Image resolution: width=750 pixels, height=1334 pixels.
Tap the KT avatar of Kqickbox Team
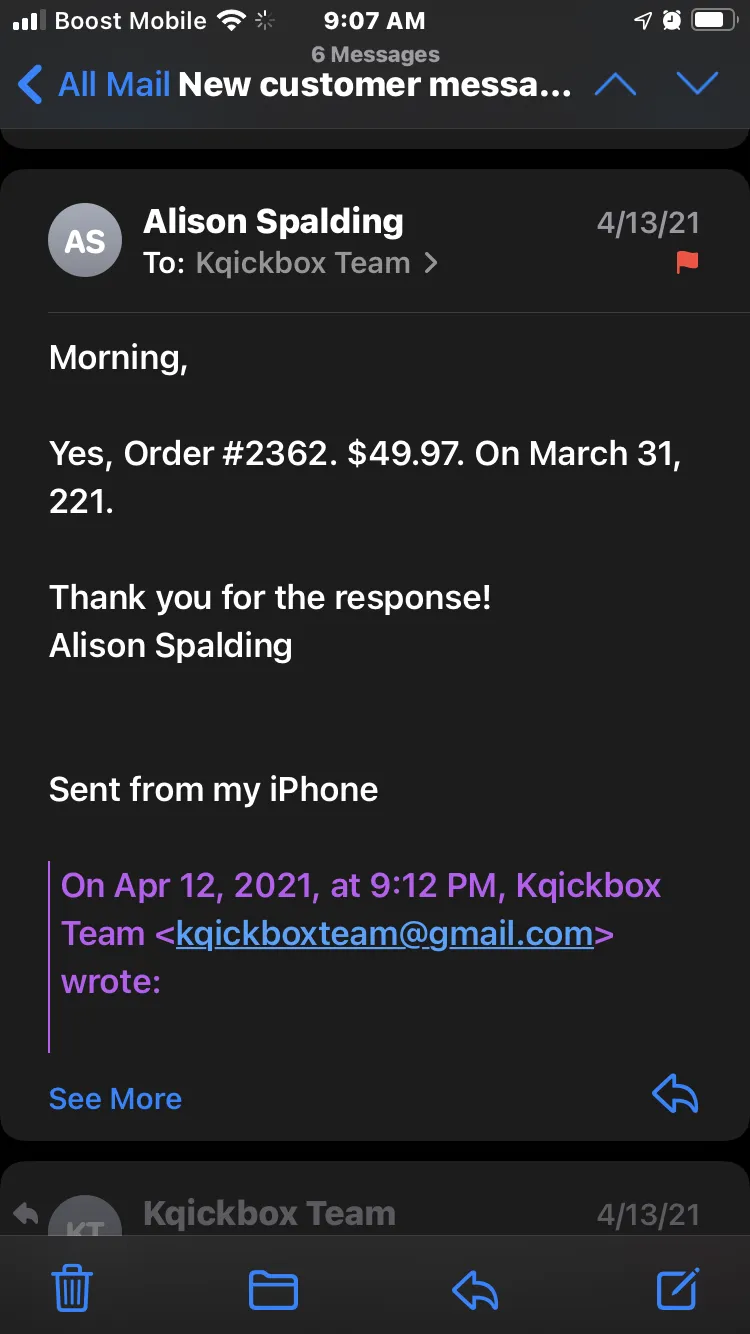click(85, 1215)
